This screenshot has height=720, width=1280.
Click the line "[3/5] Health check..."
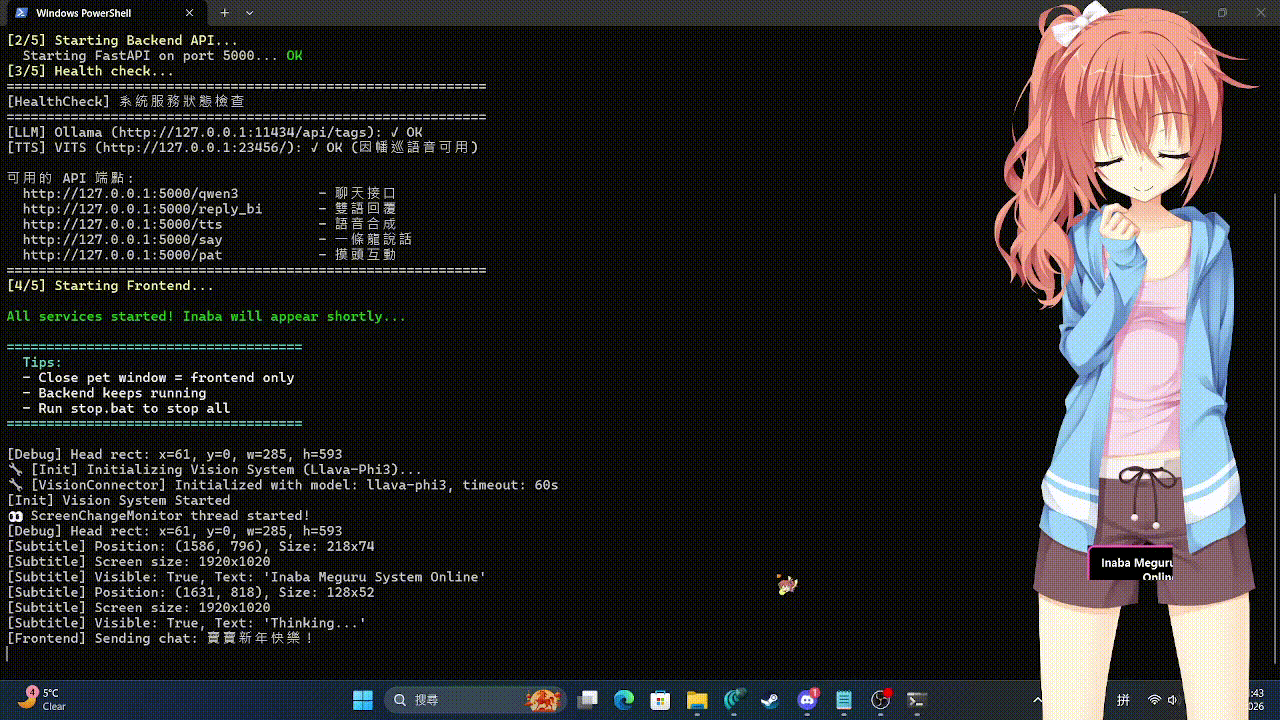[90, 71]
